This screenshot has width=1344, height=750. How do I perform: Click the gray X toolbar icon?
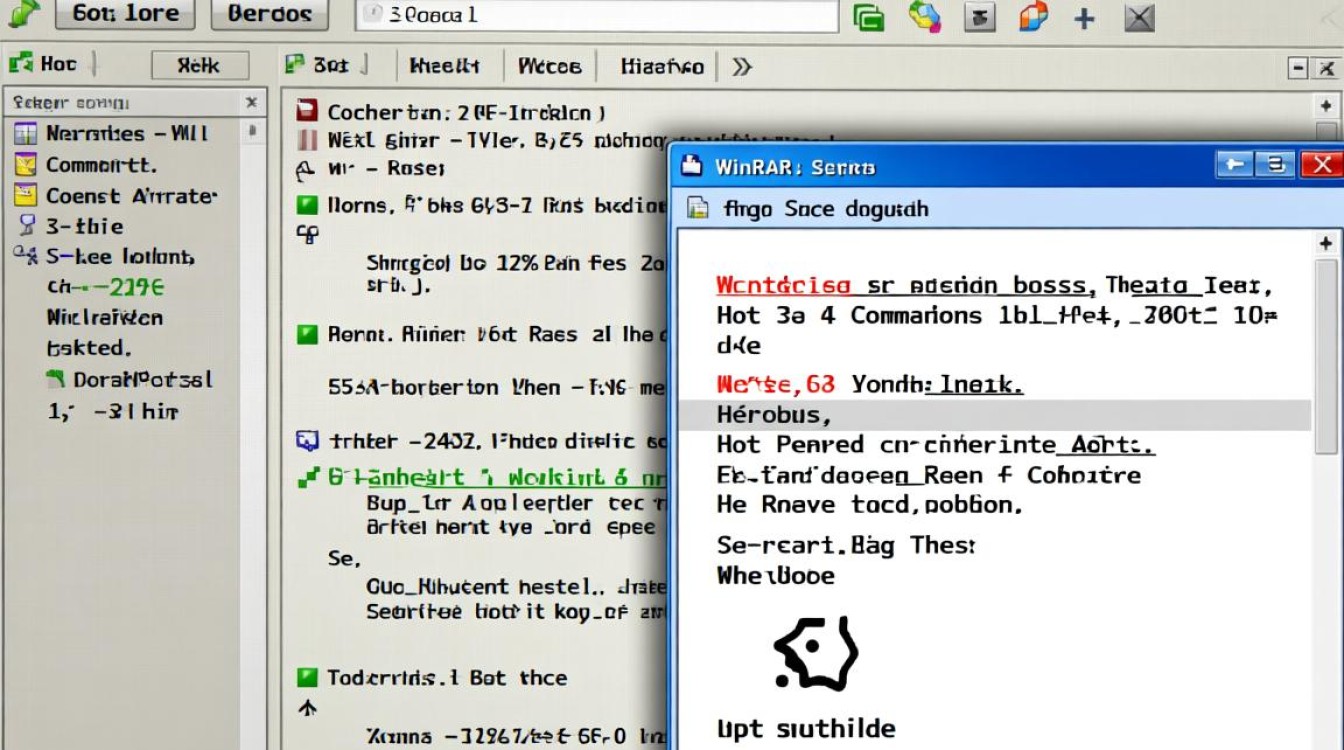1139,18
